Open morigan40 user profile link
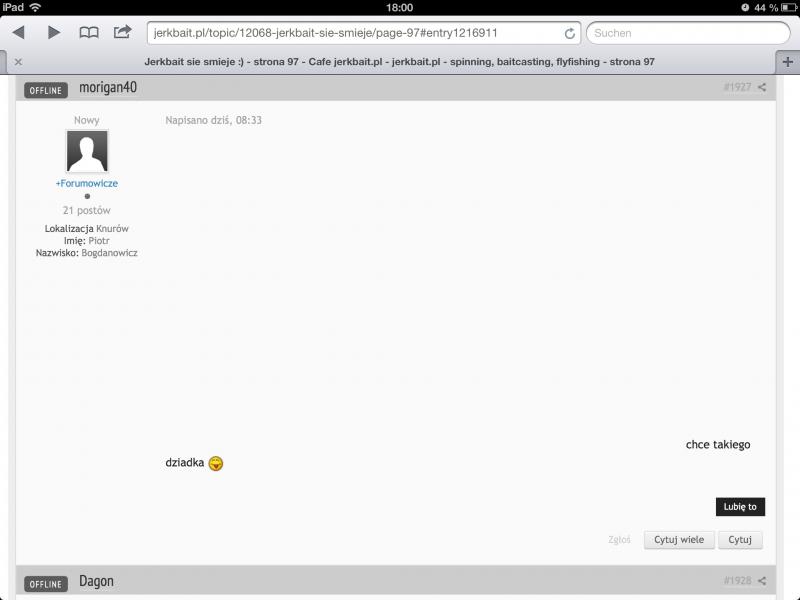 pyautogui.click(x=108, y=88)
